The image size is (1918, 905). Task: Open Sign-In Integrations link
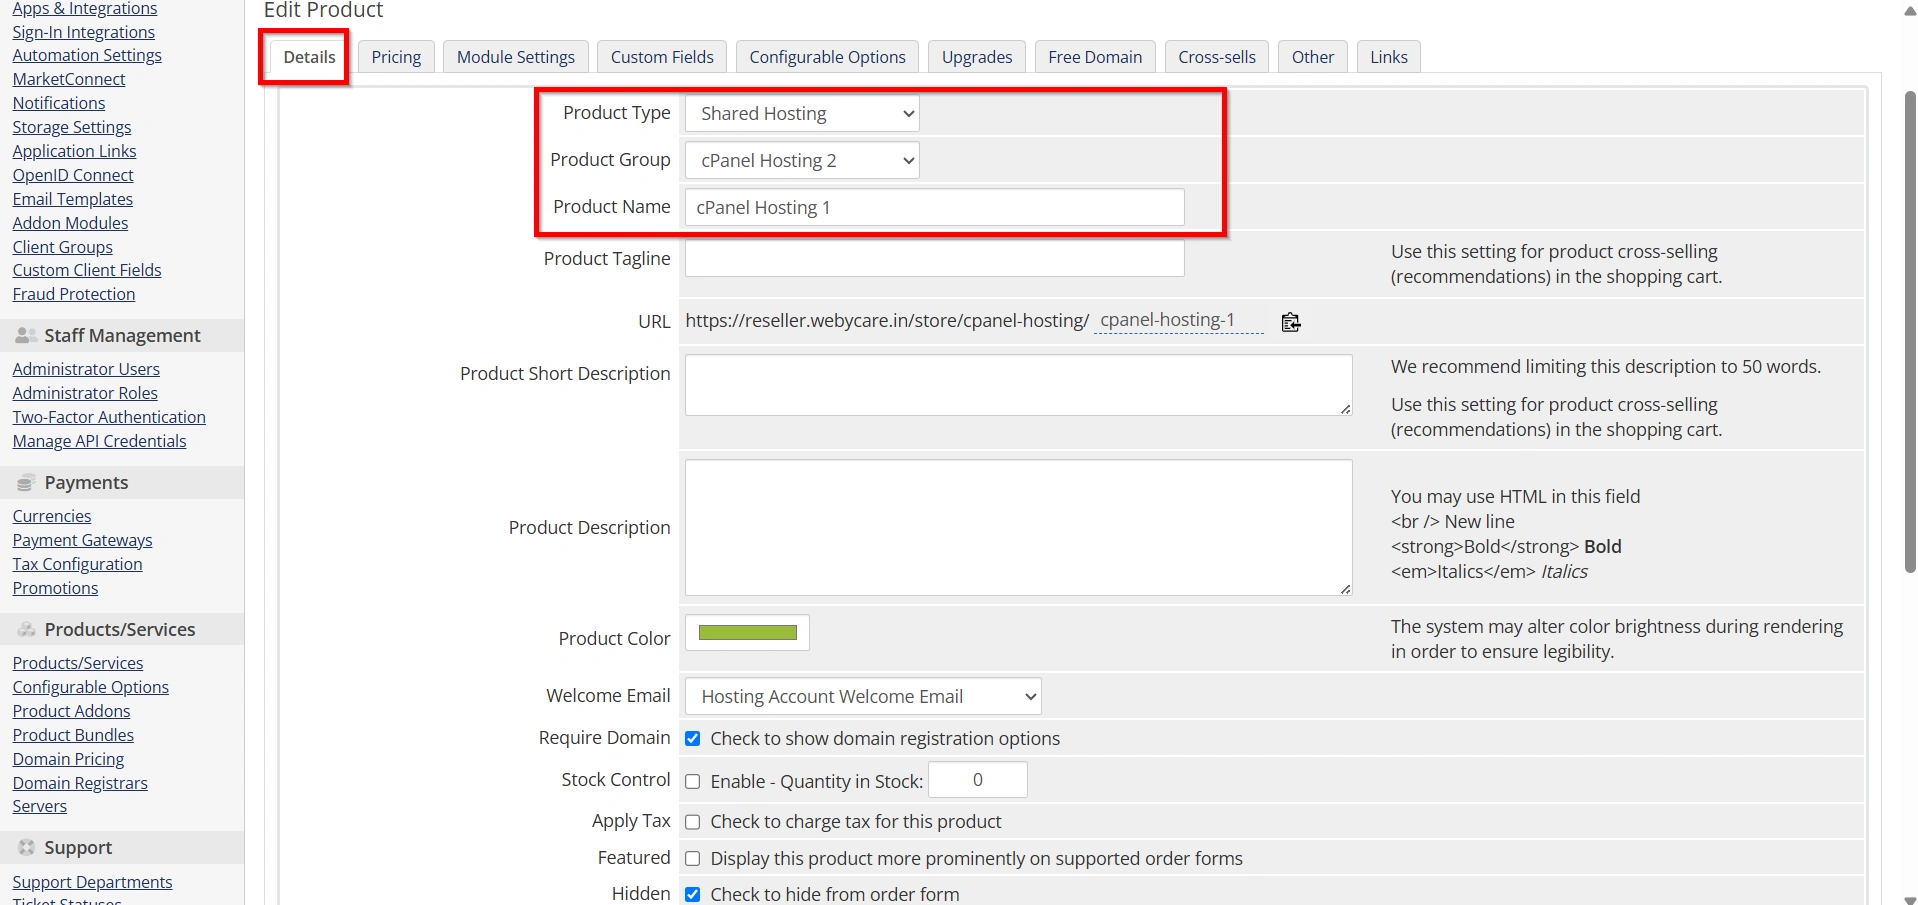coord(83,32)
